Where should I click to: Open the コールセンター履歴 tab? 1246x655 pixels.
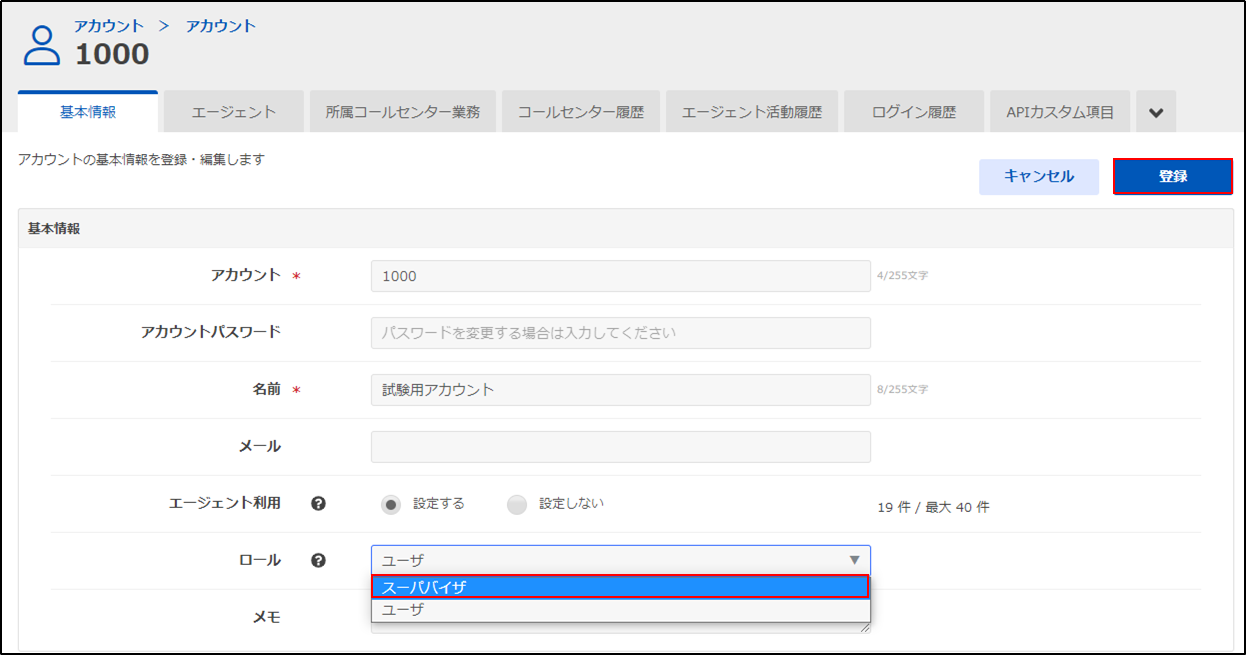581,112
